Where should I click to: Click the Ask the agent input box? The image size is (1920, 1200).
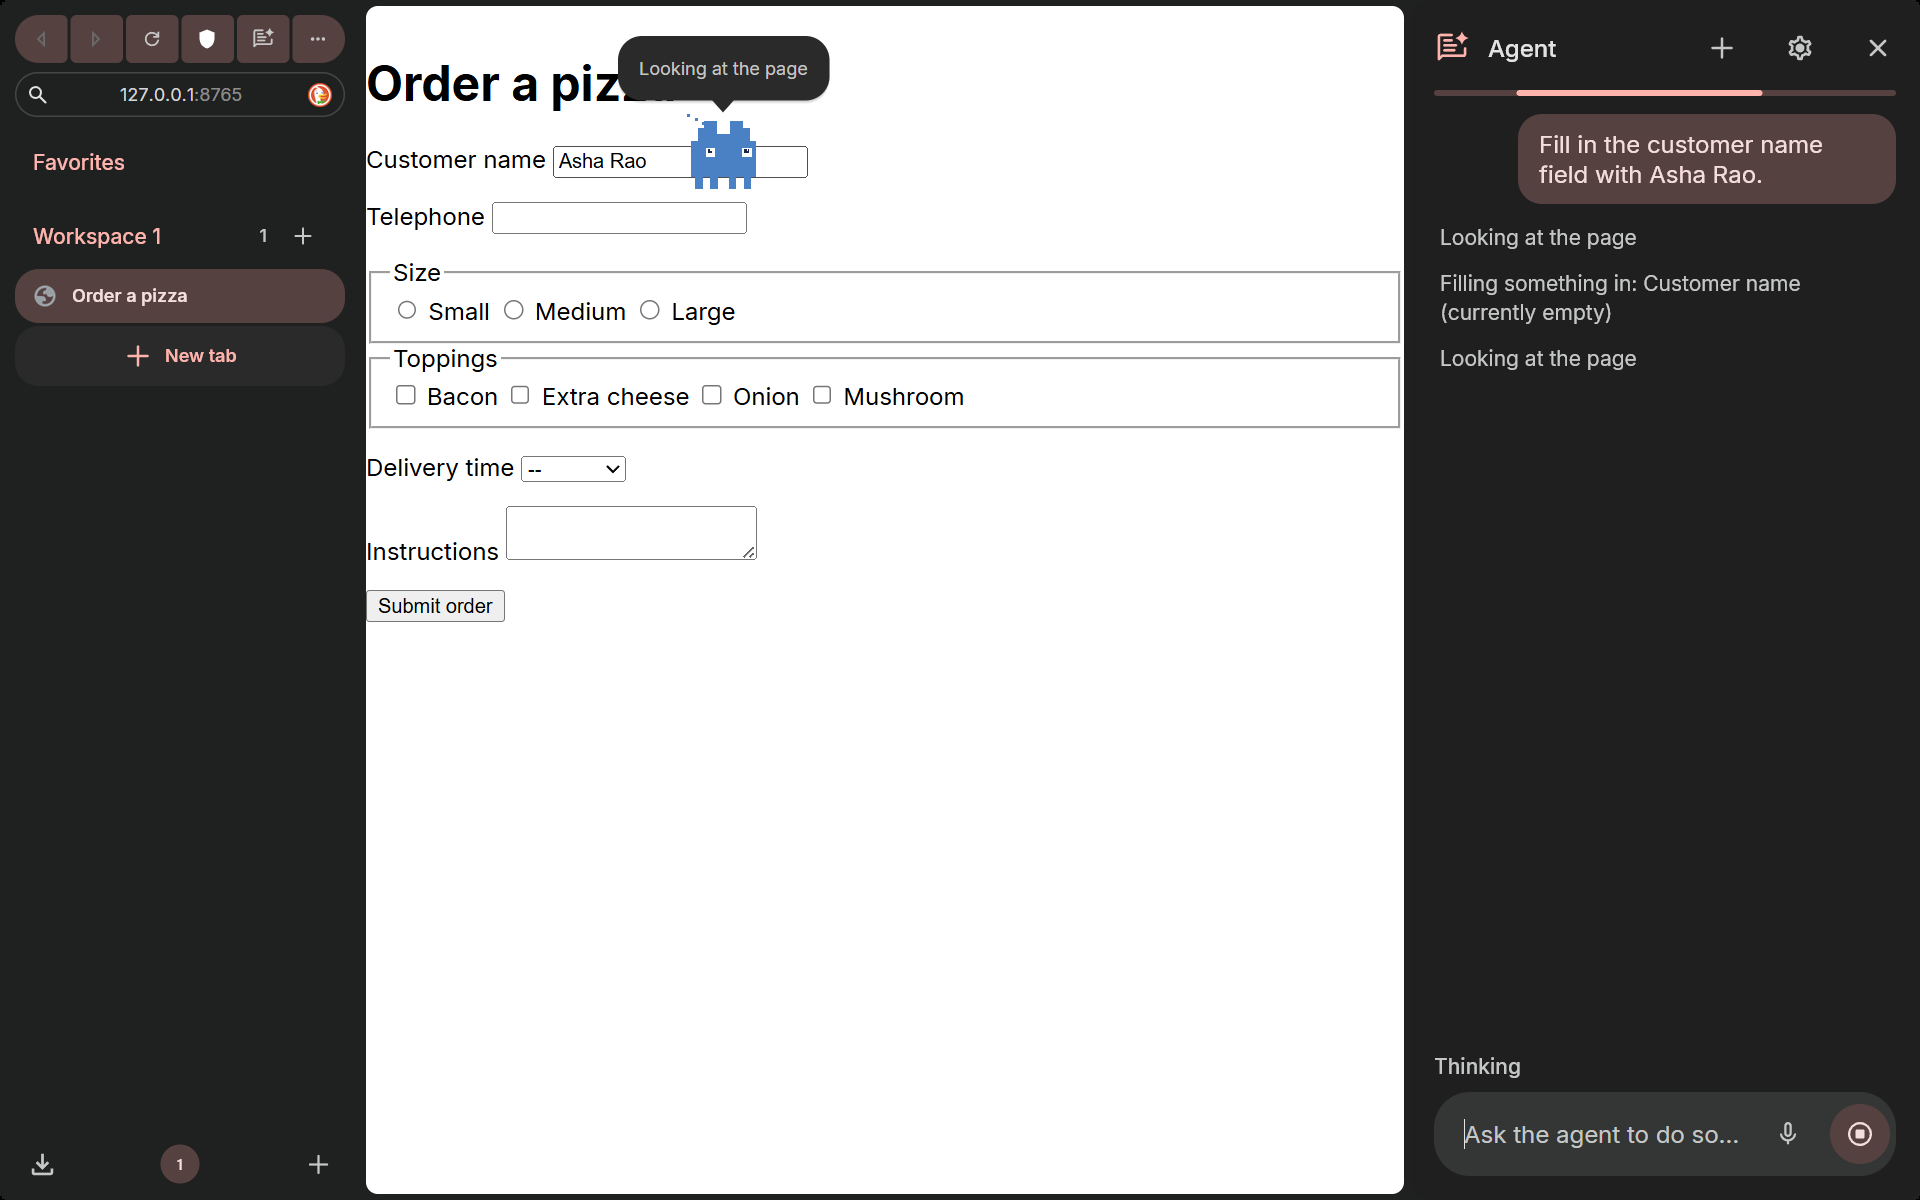coord(1601,1134)
